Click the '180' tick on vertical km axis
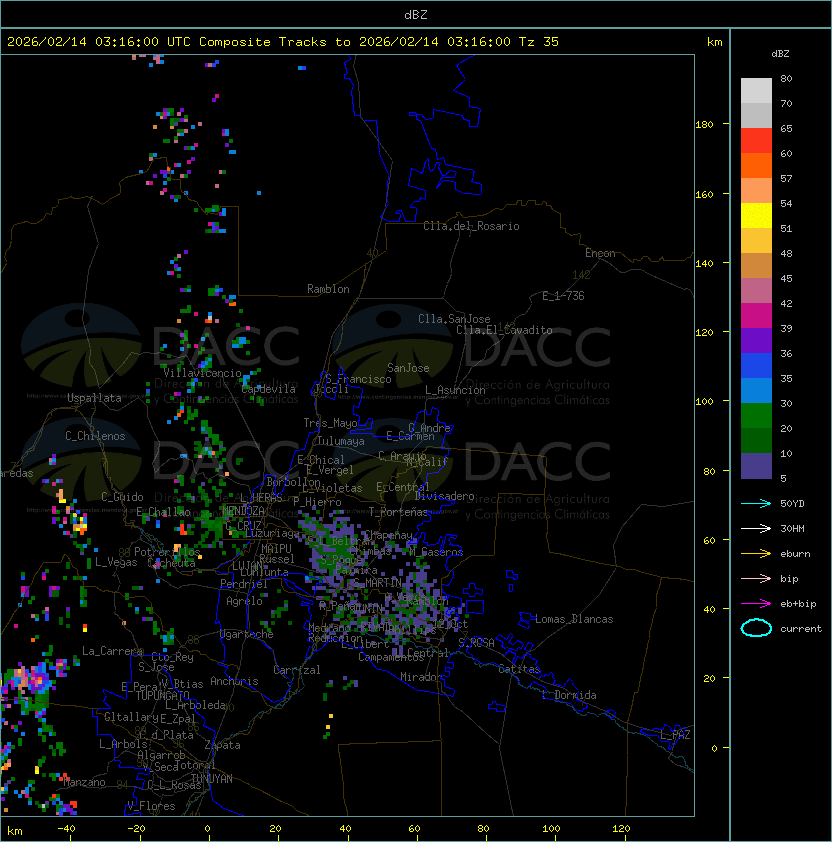832x842 pixels. (x=704, y=125)
